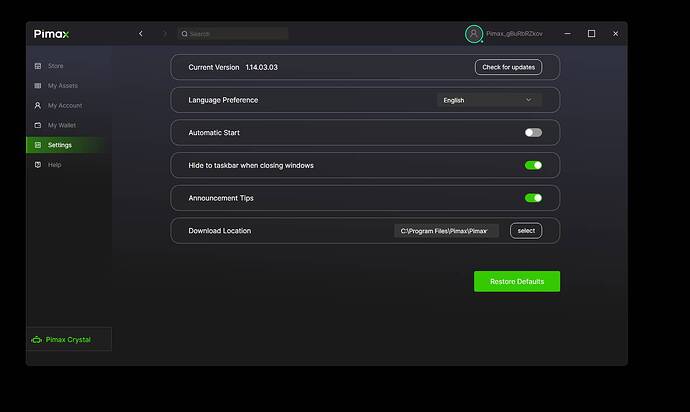Disable Hide to taskbar when closing windows

533,165
